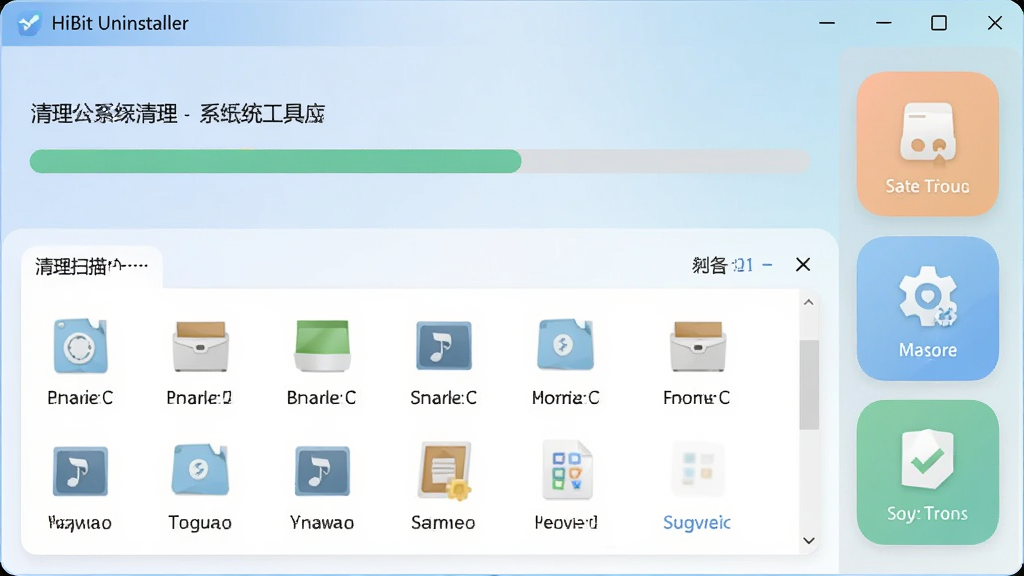
Task: Maximize the HiBit Uninstaller window
Action: (x=938, y=24)
